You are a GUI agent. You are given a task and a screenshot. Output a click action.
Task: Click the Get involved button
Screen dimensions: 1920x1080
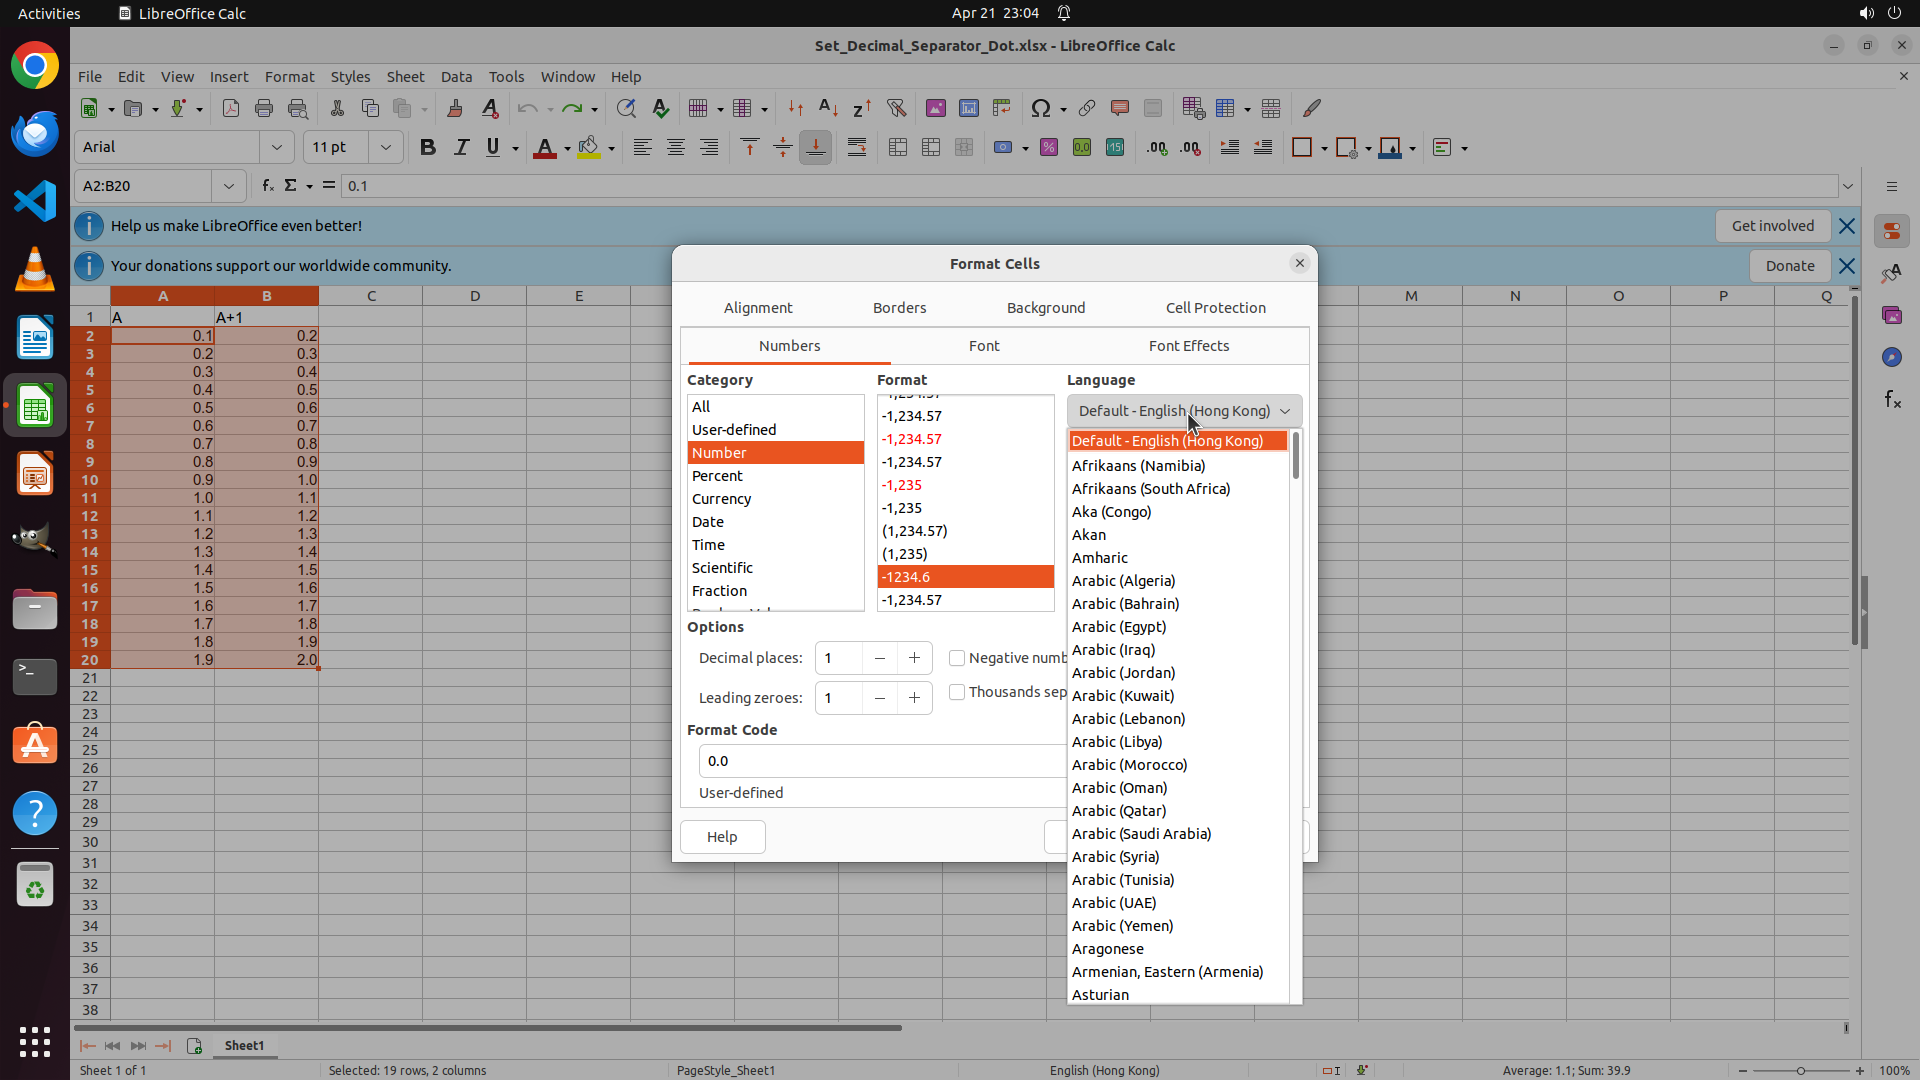(1772, 226)
